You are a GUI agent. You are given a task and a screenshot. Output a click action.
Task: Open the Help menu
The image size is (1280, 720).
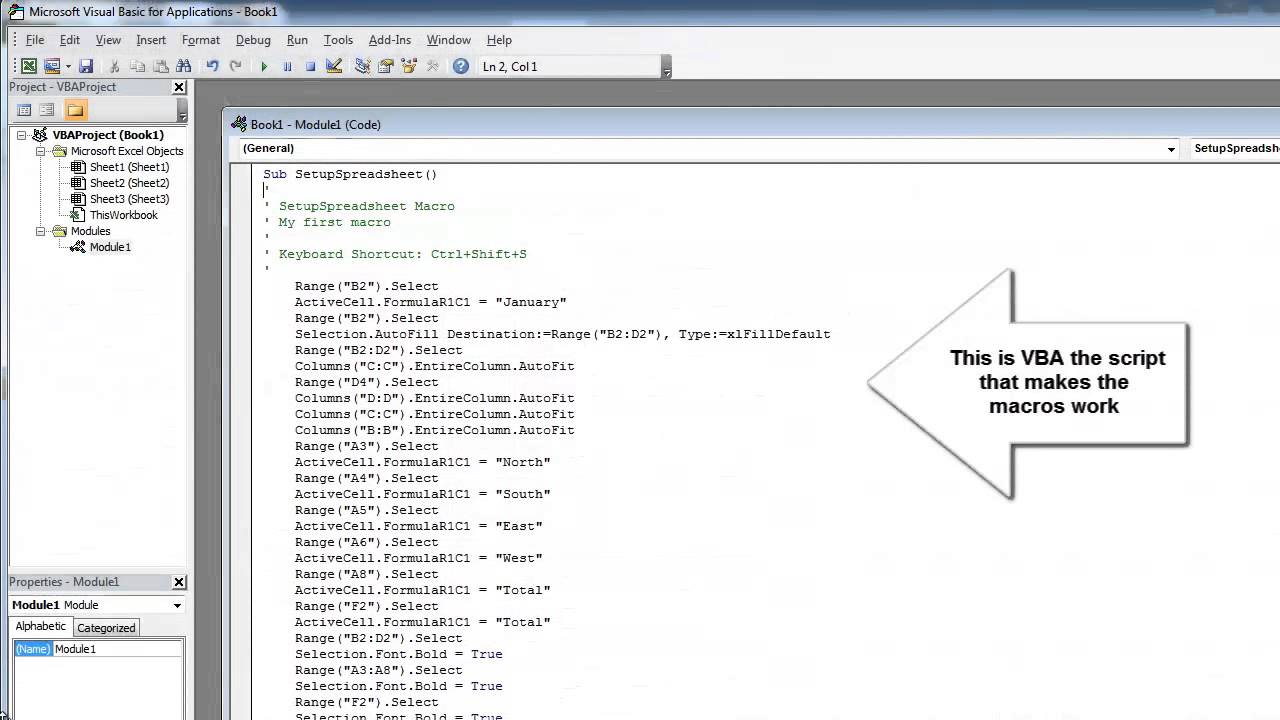pyautogui.click(x=499, y=40)
